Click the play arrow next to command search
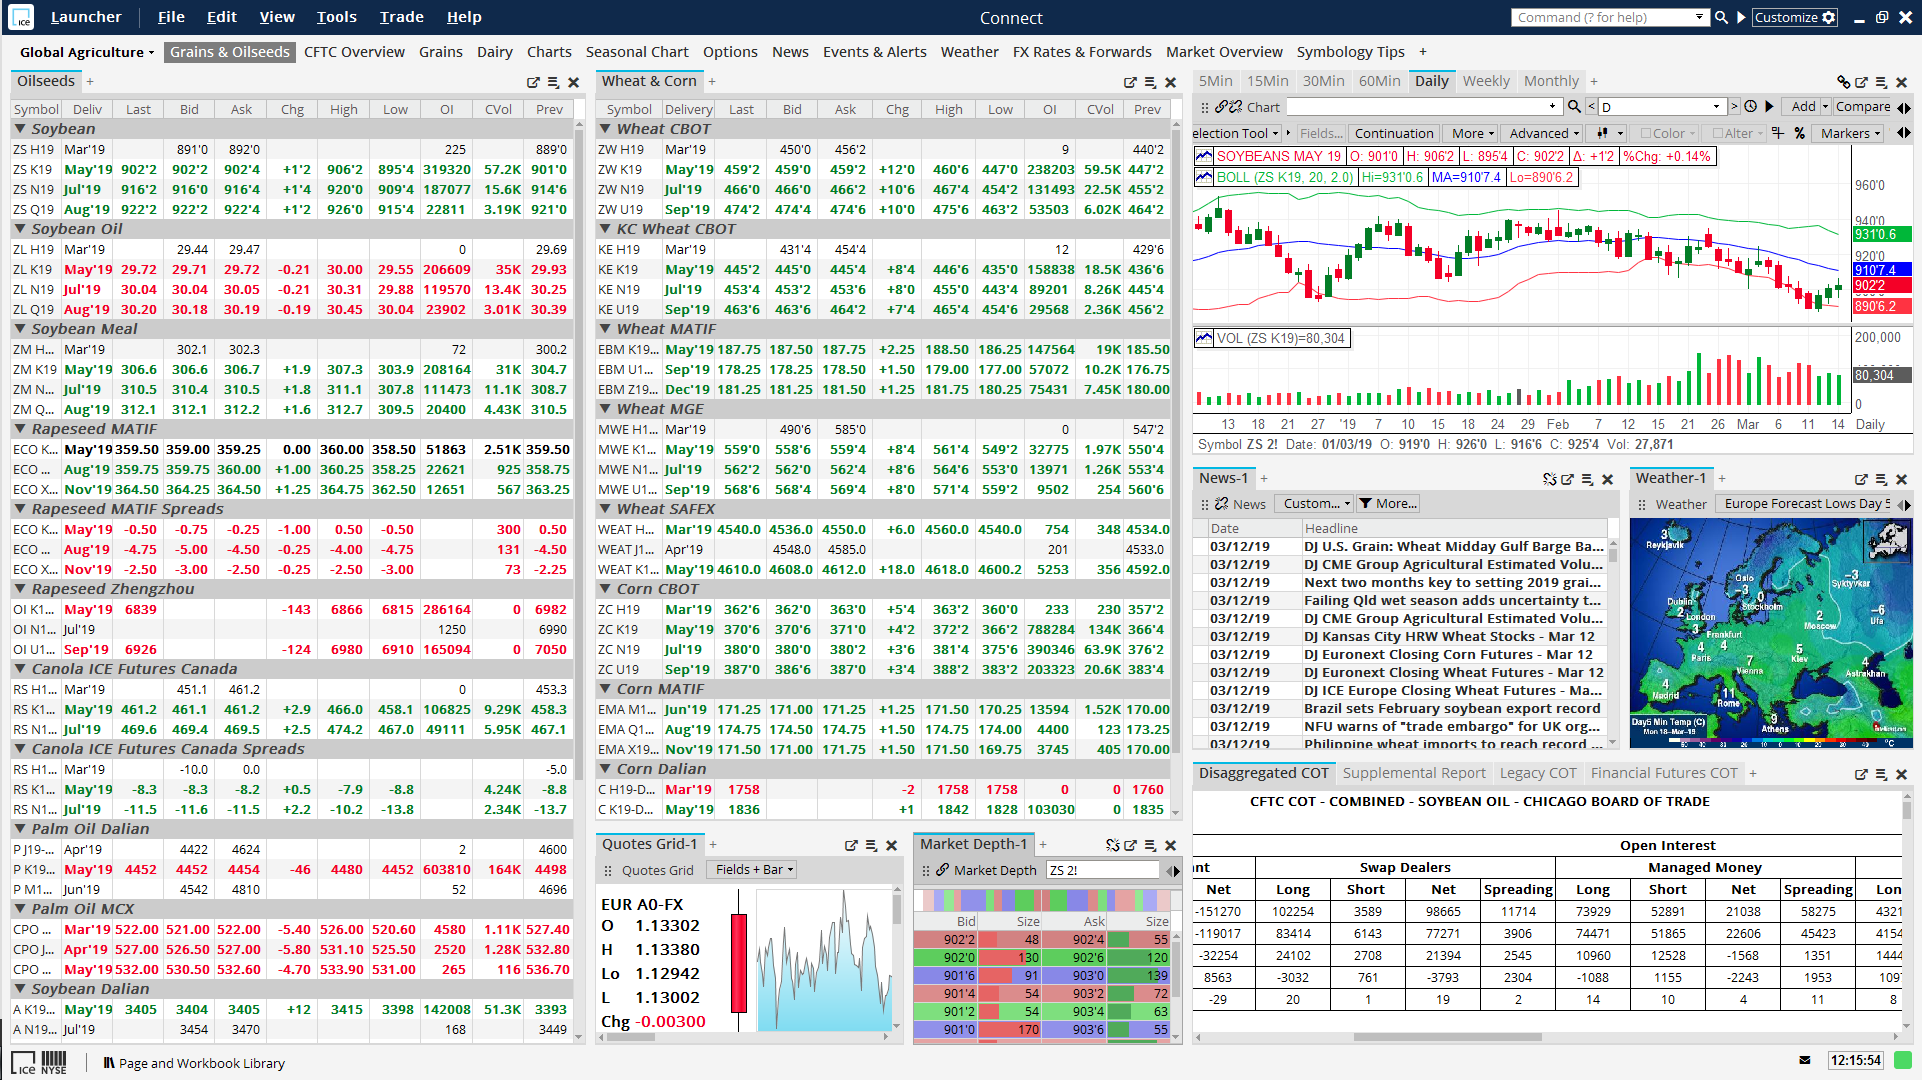The image size is (1922, 1080). (x=1741, y=17)
